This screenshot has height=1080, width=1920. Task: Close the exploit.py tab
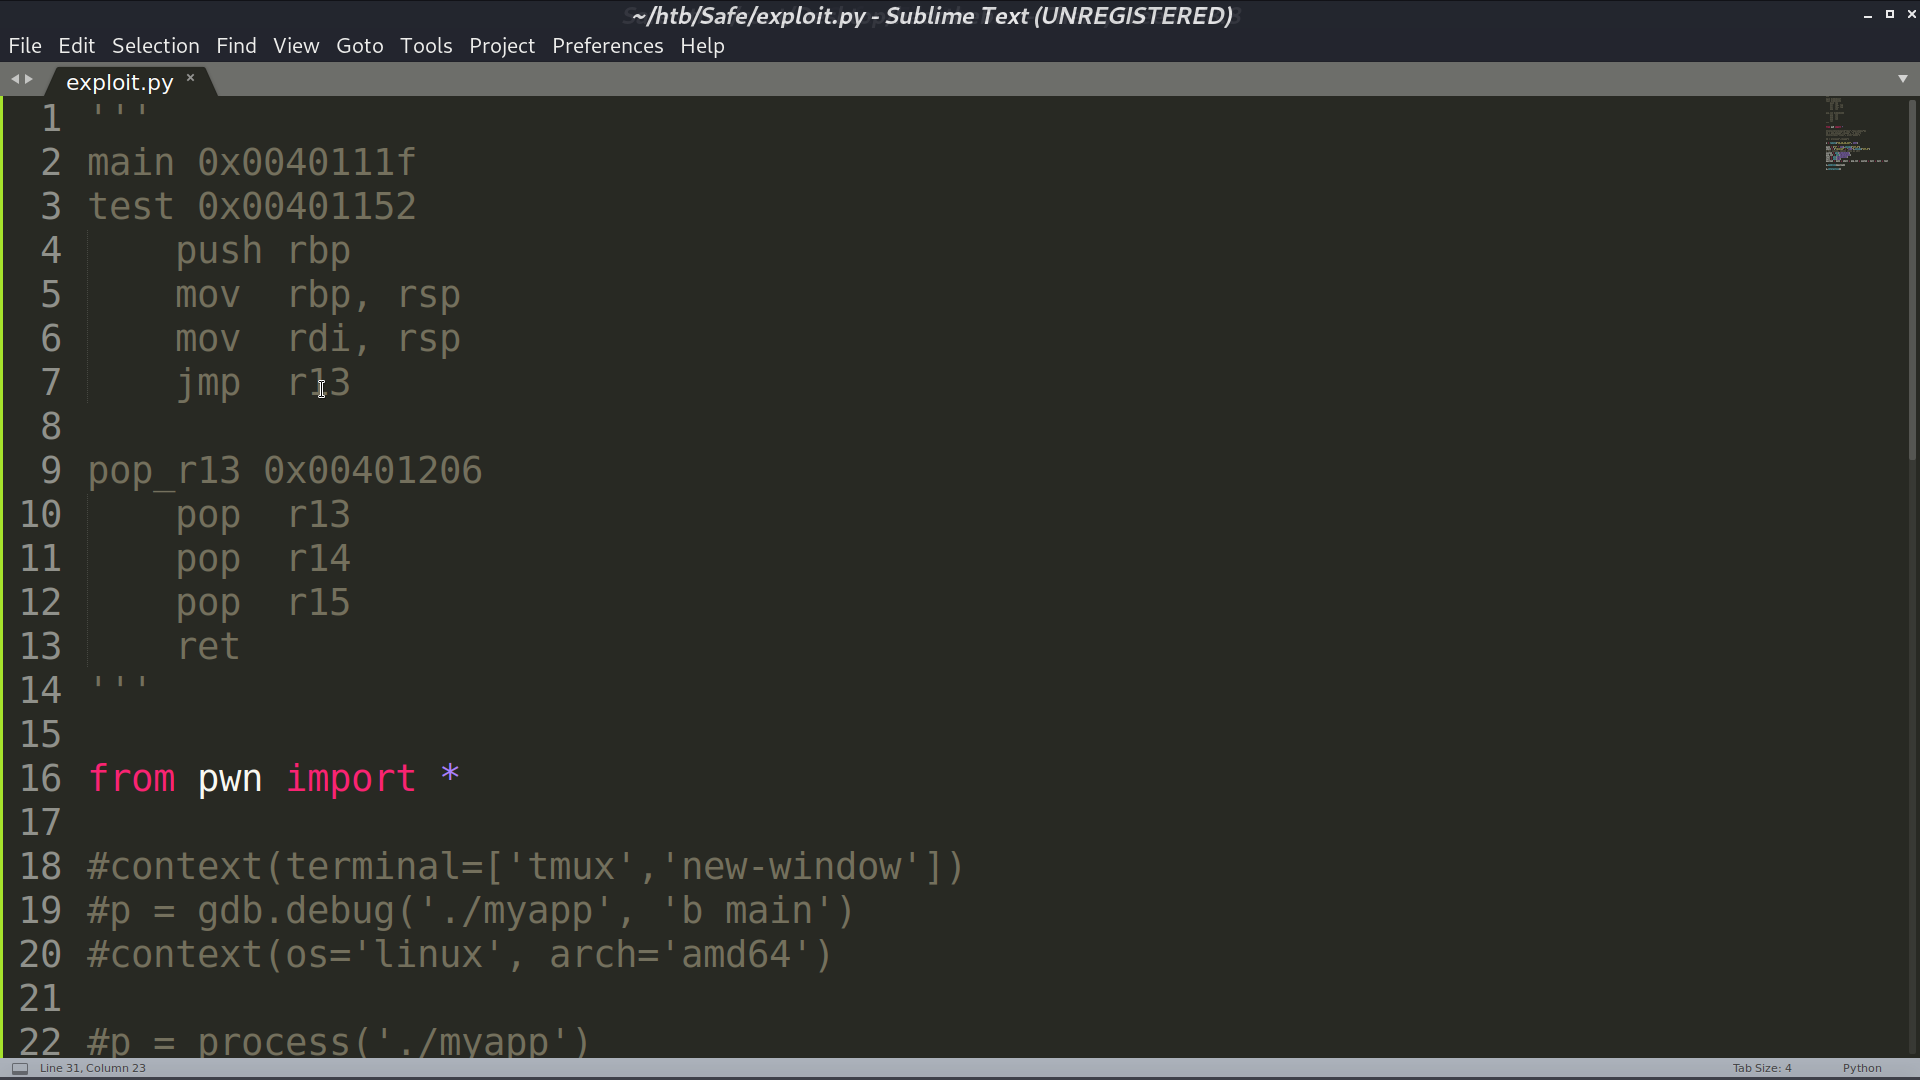click(x=190, y=77)
